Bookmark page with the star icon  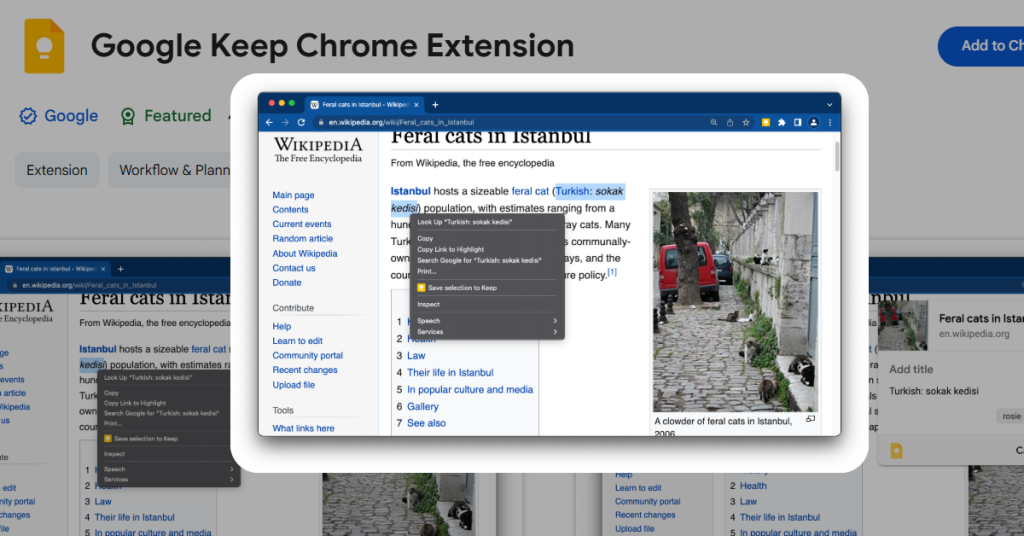click(746, 122)
